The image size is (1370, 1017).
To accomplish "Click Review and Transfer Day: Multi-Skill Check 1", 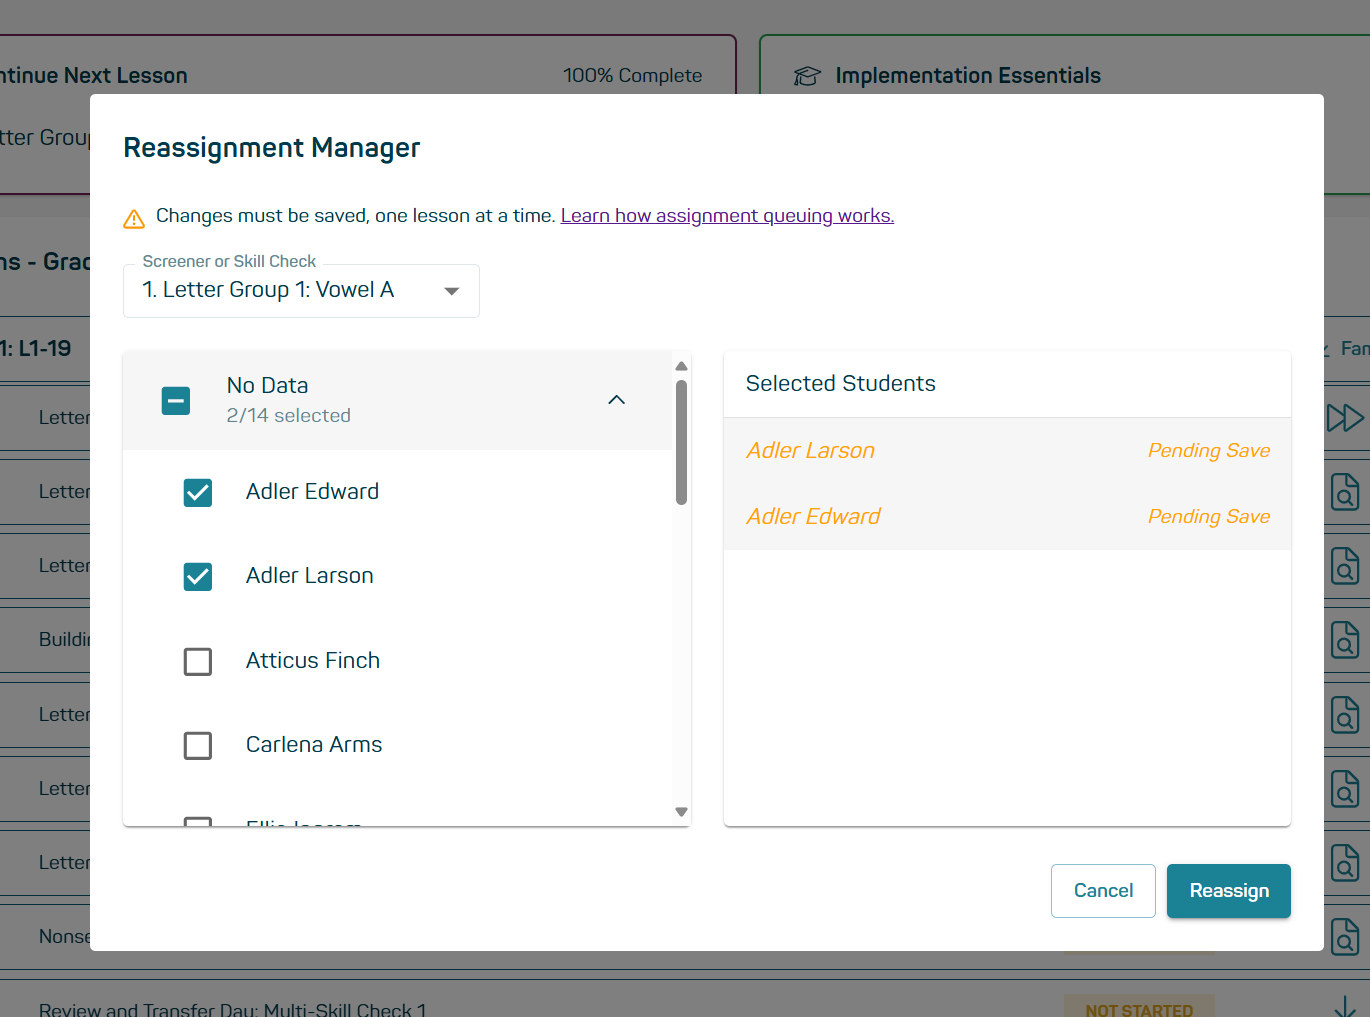I will pyautogui.click(x=232, y=1009).
